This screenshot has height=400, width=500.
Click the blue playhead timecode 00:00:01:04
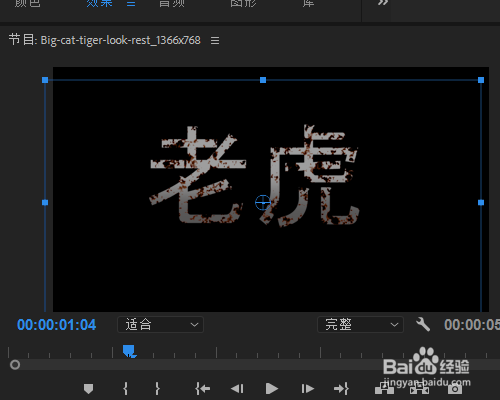click(56, 325)
